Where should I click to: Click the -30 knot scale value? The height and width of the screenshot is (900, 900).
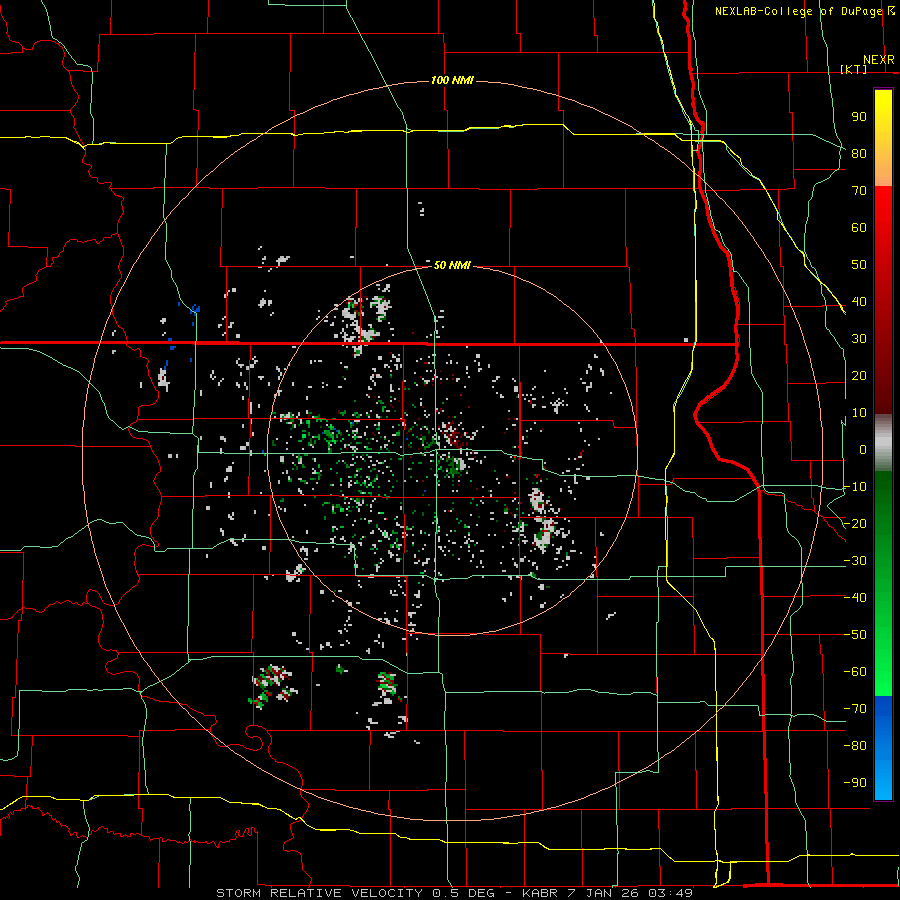click(855, 561)
